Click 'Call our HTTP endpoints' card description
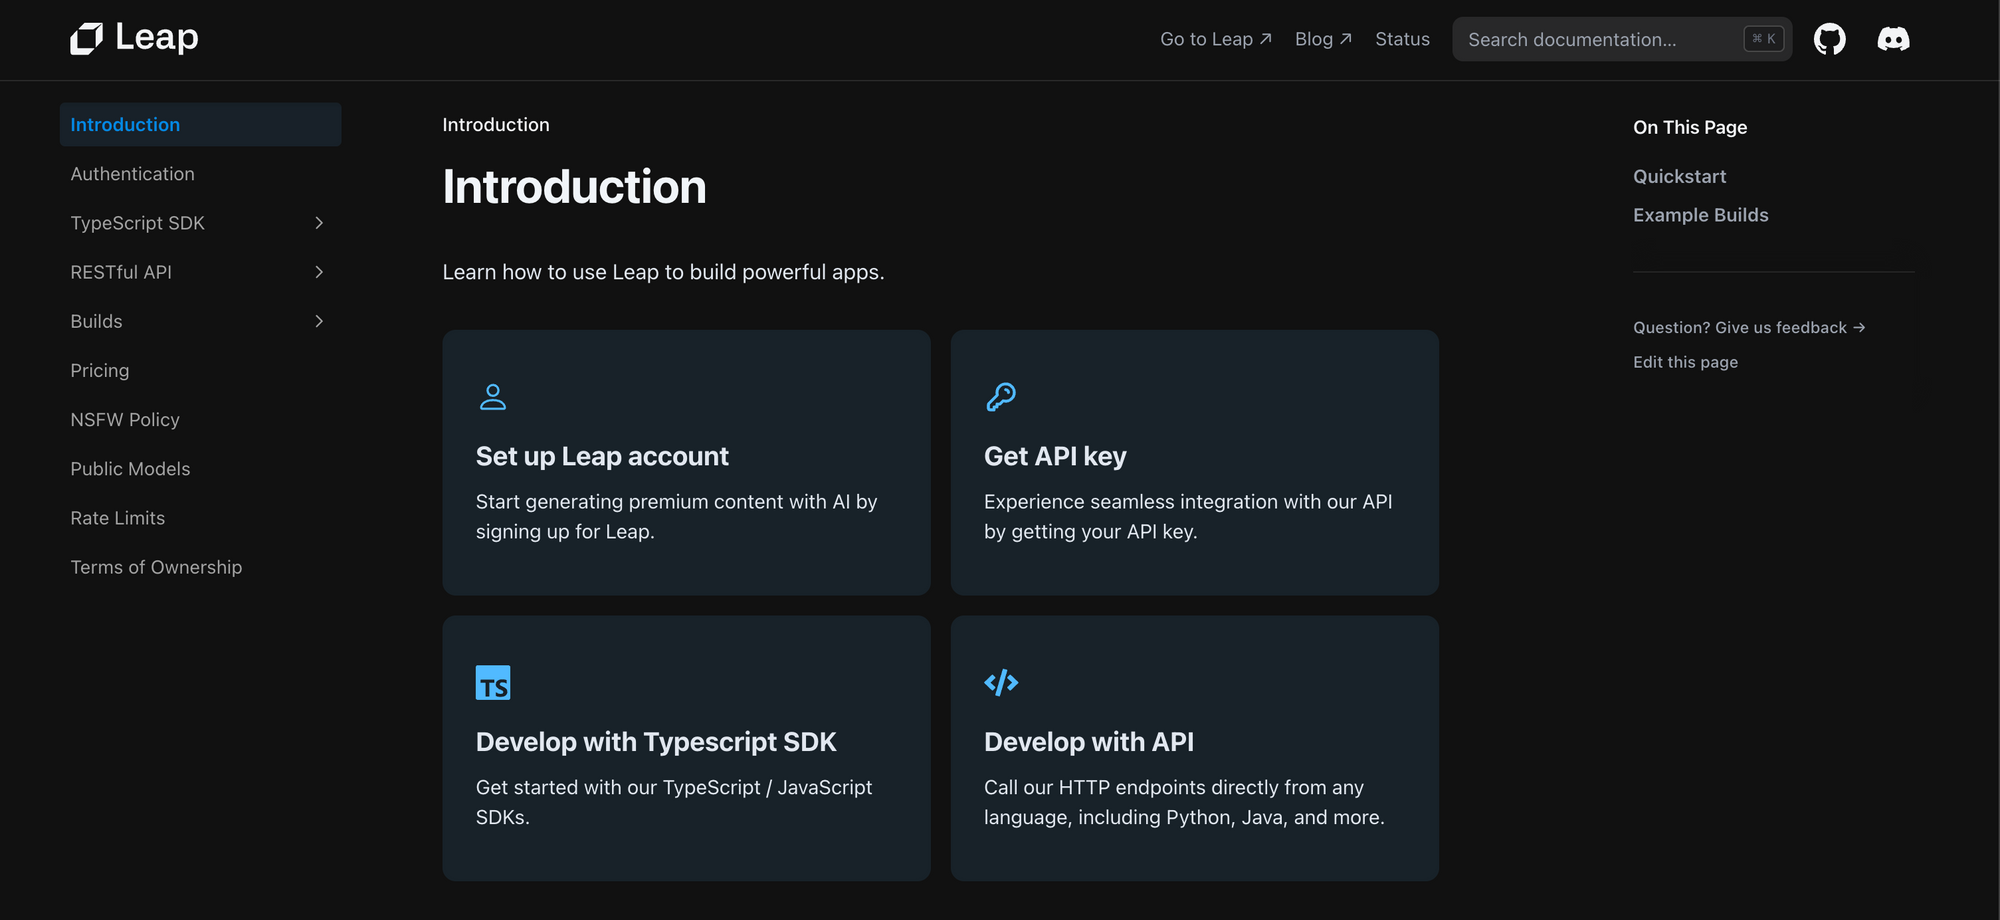 1184,802
